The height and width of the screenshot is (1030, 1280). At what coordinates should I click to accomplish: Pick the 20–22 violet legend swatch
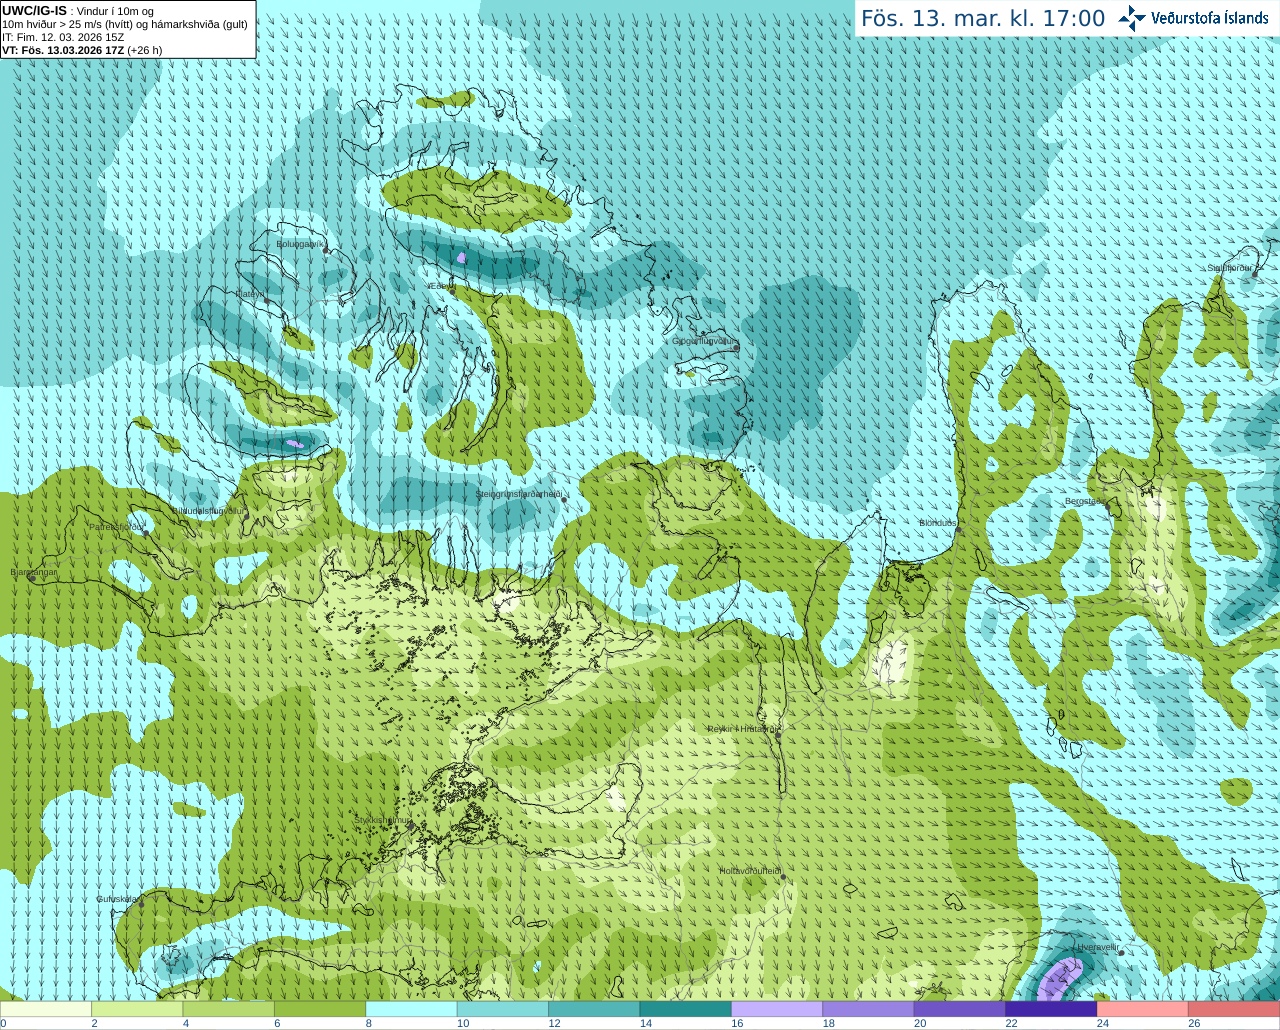[x=960, y=1009]
